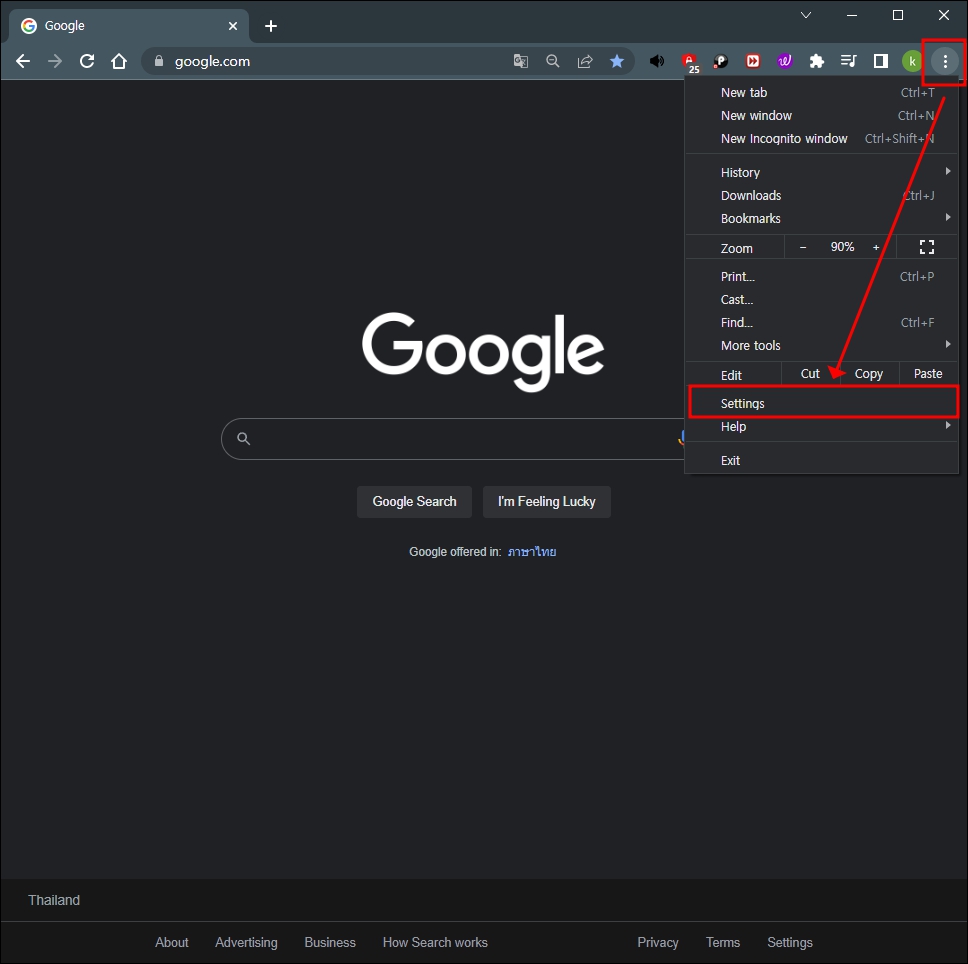The width and height of the screenshot is (968, 964).
Task: Enter fullscreen from the Zoom row
Action: 927,247
